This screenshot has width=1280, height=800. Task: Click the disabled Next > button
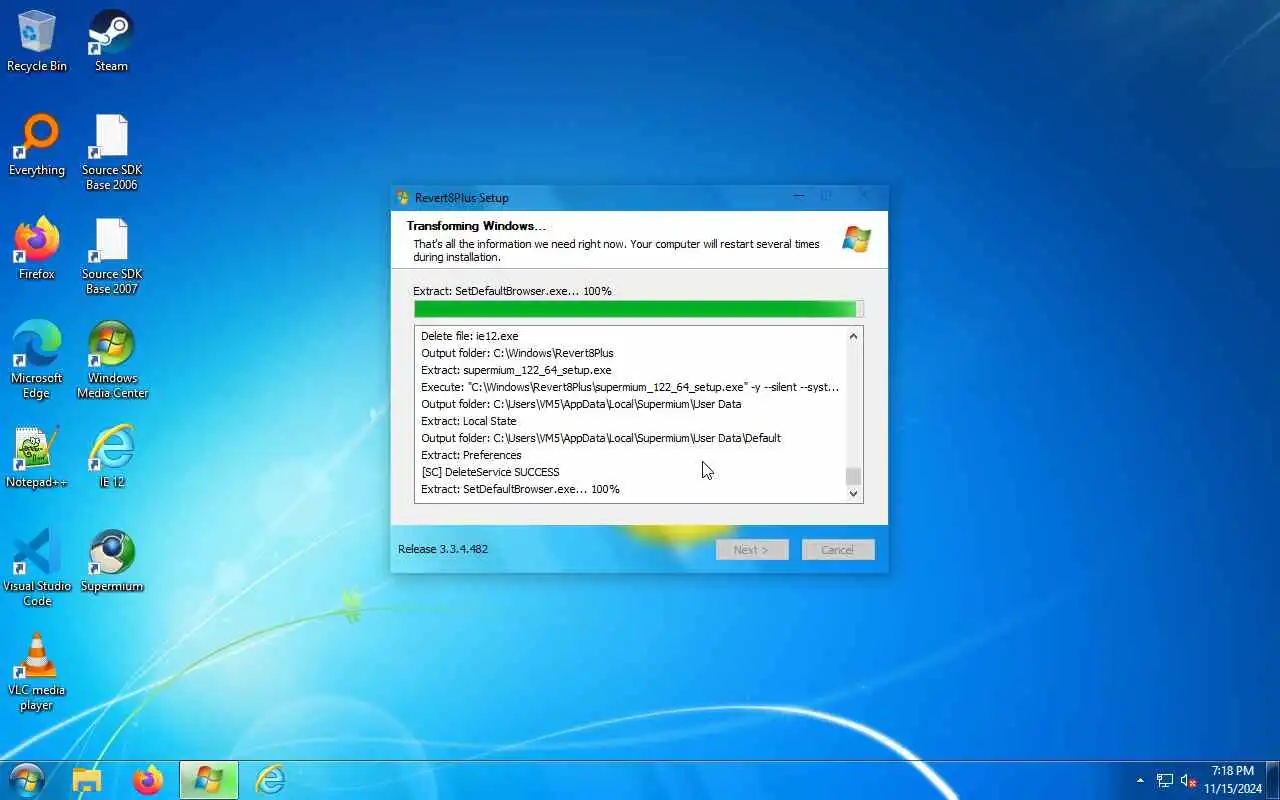click(752, 550)
